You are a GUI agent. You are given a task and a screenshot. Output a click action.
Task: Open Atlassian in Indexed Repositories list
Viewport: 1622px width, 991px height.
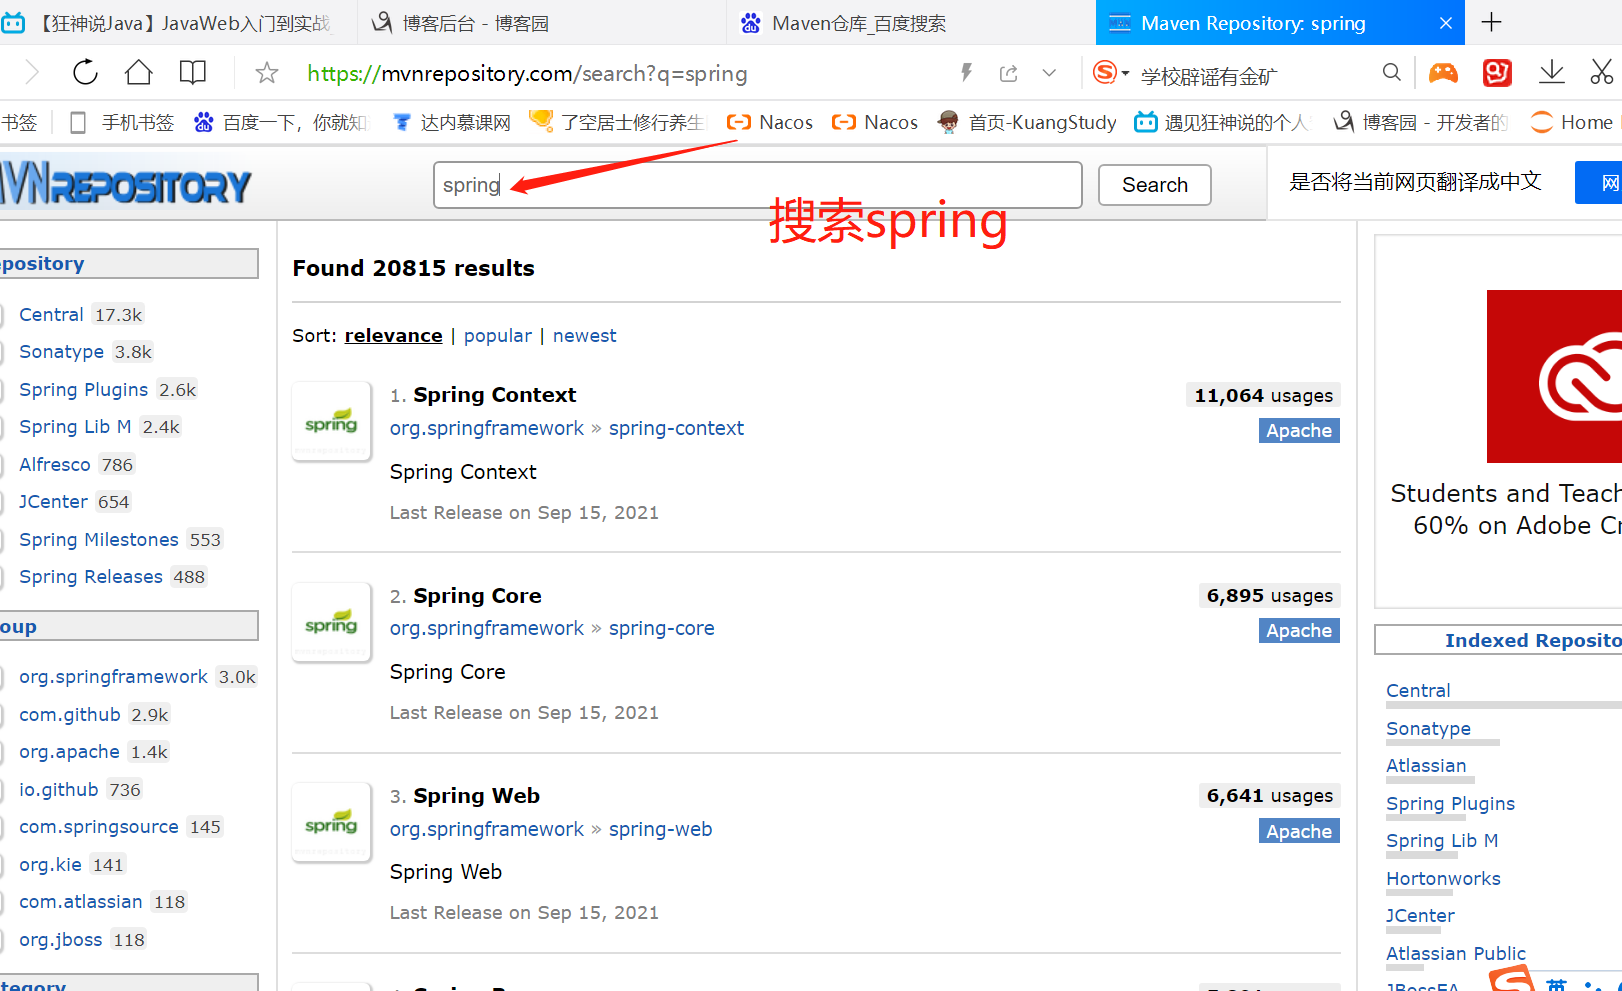[x=1426, y=765]
